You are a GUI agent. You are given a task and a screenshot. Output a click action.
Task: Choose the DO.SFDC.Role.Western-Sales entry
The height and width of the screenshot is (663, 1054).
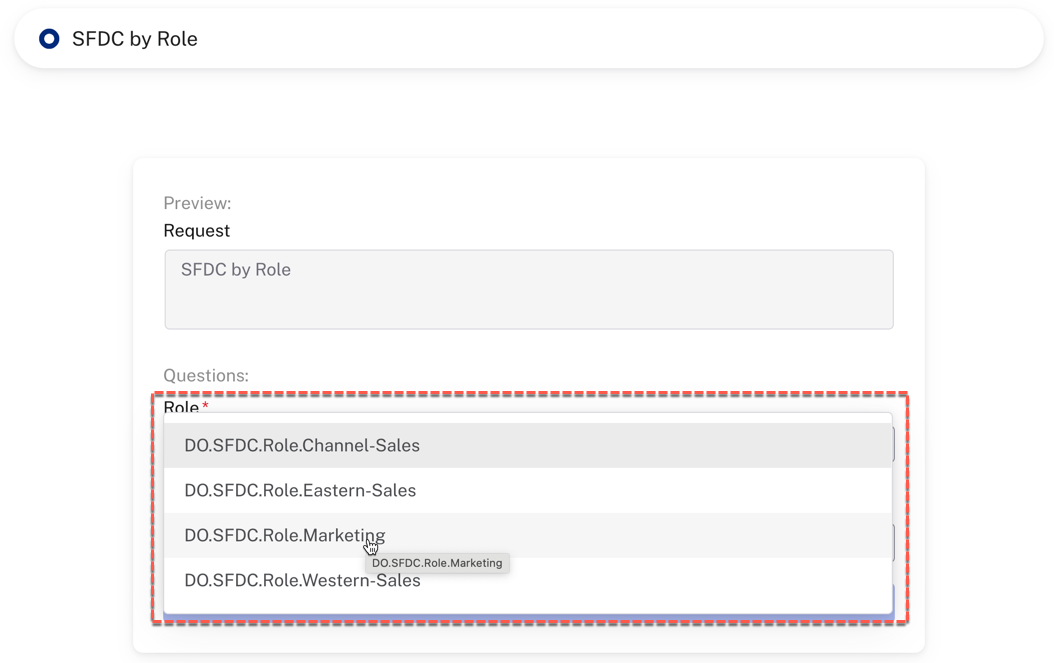tap(302, 580)
